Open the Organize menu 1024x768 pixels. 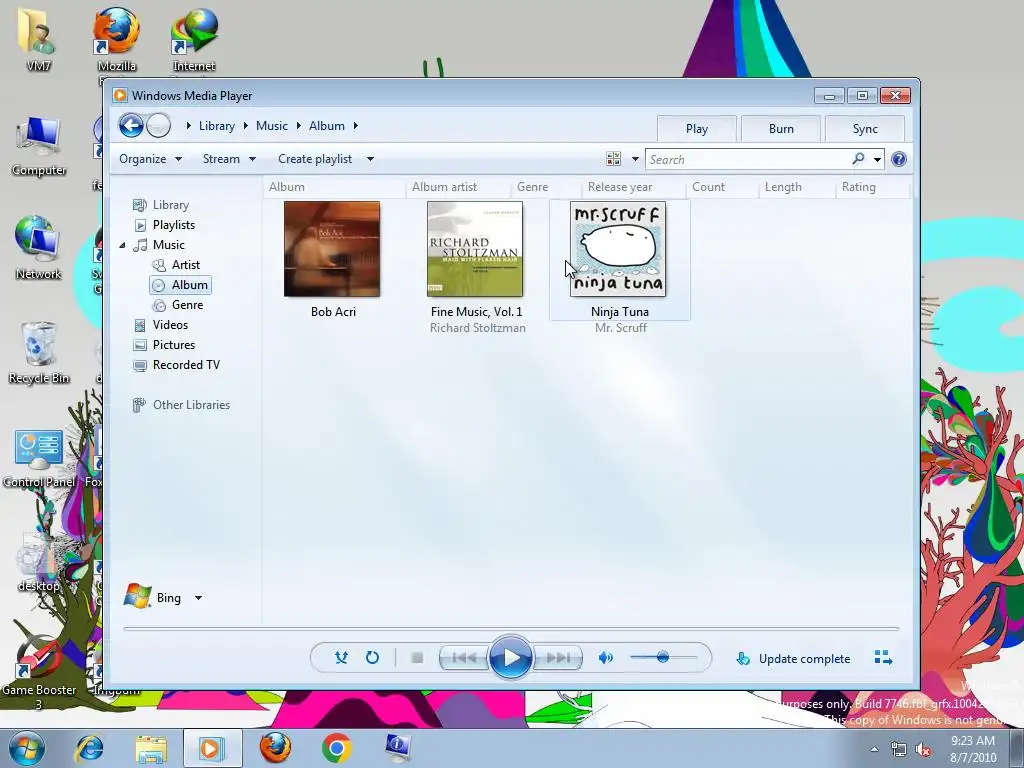tap(150, 159)
